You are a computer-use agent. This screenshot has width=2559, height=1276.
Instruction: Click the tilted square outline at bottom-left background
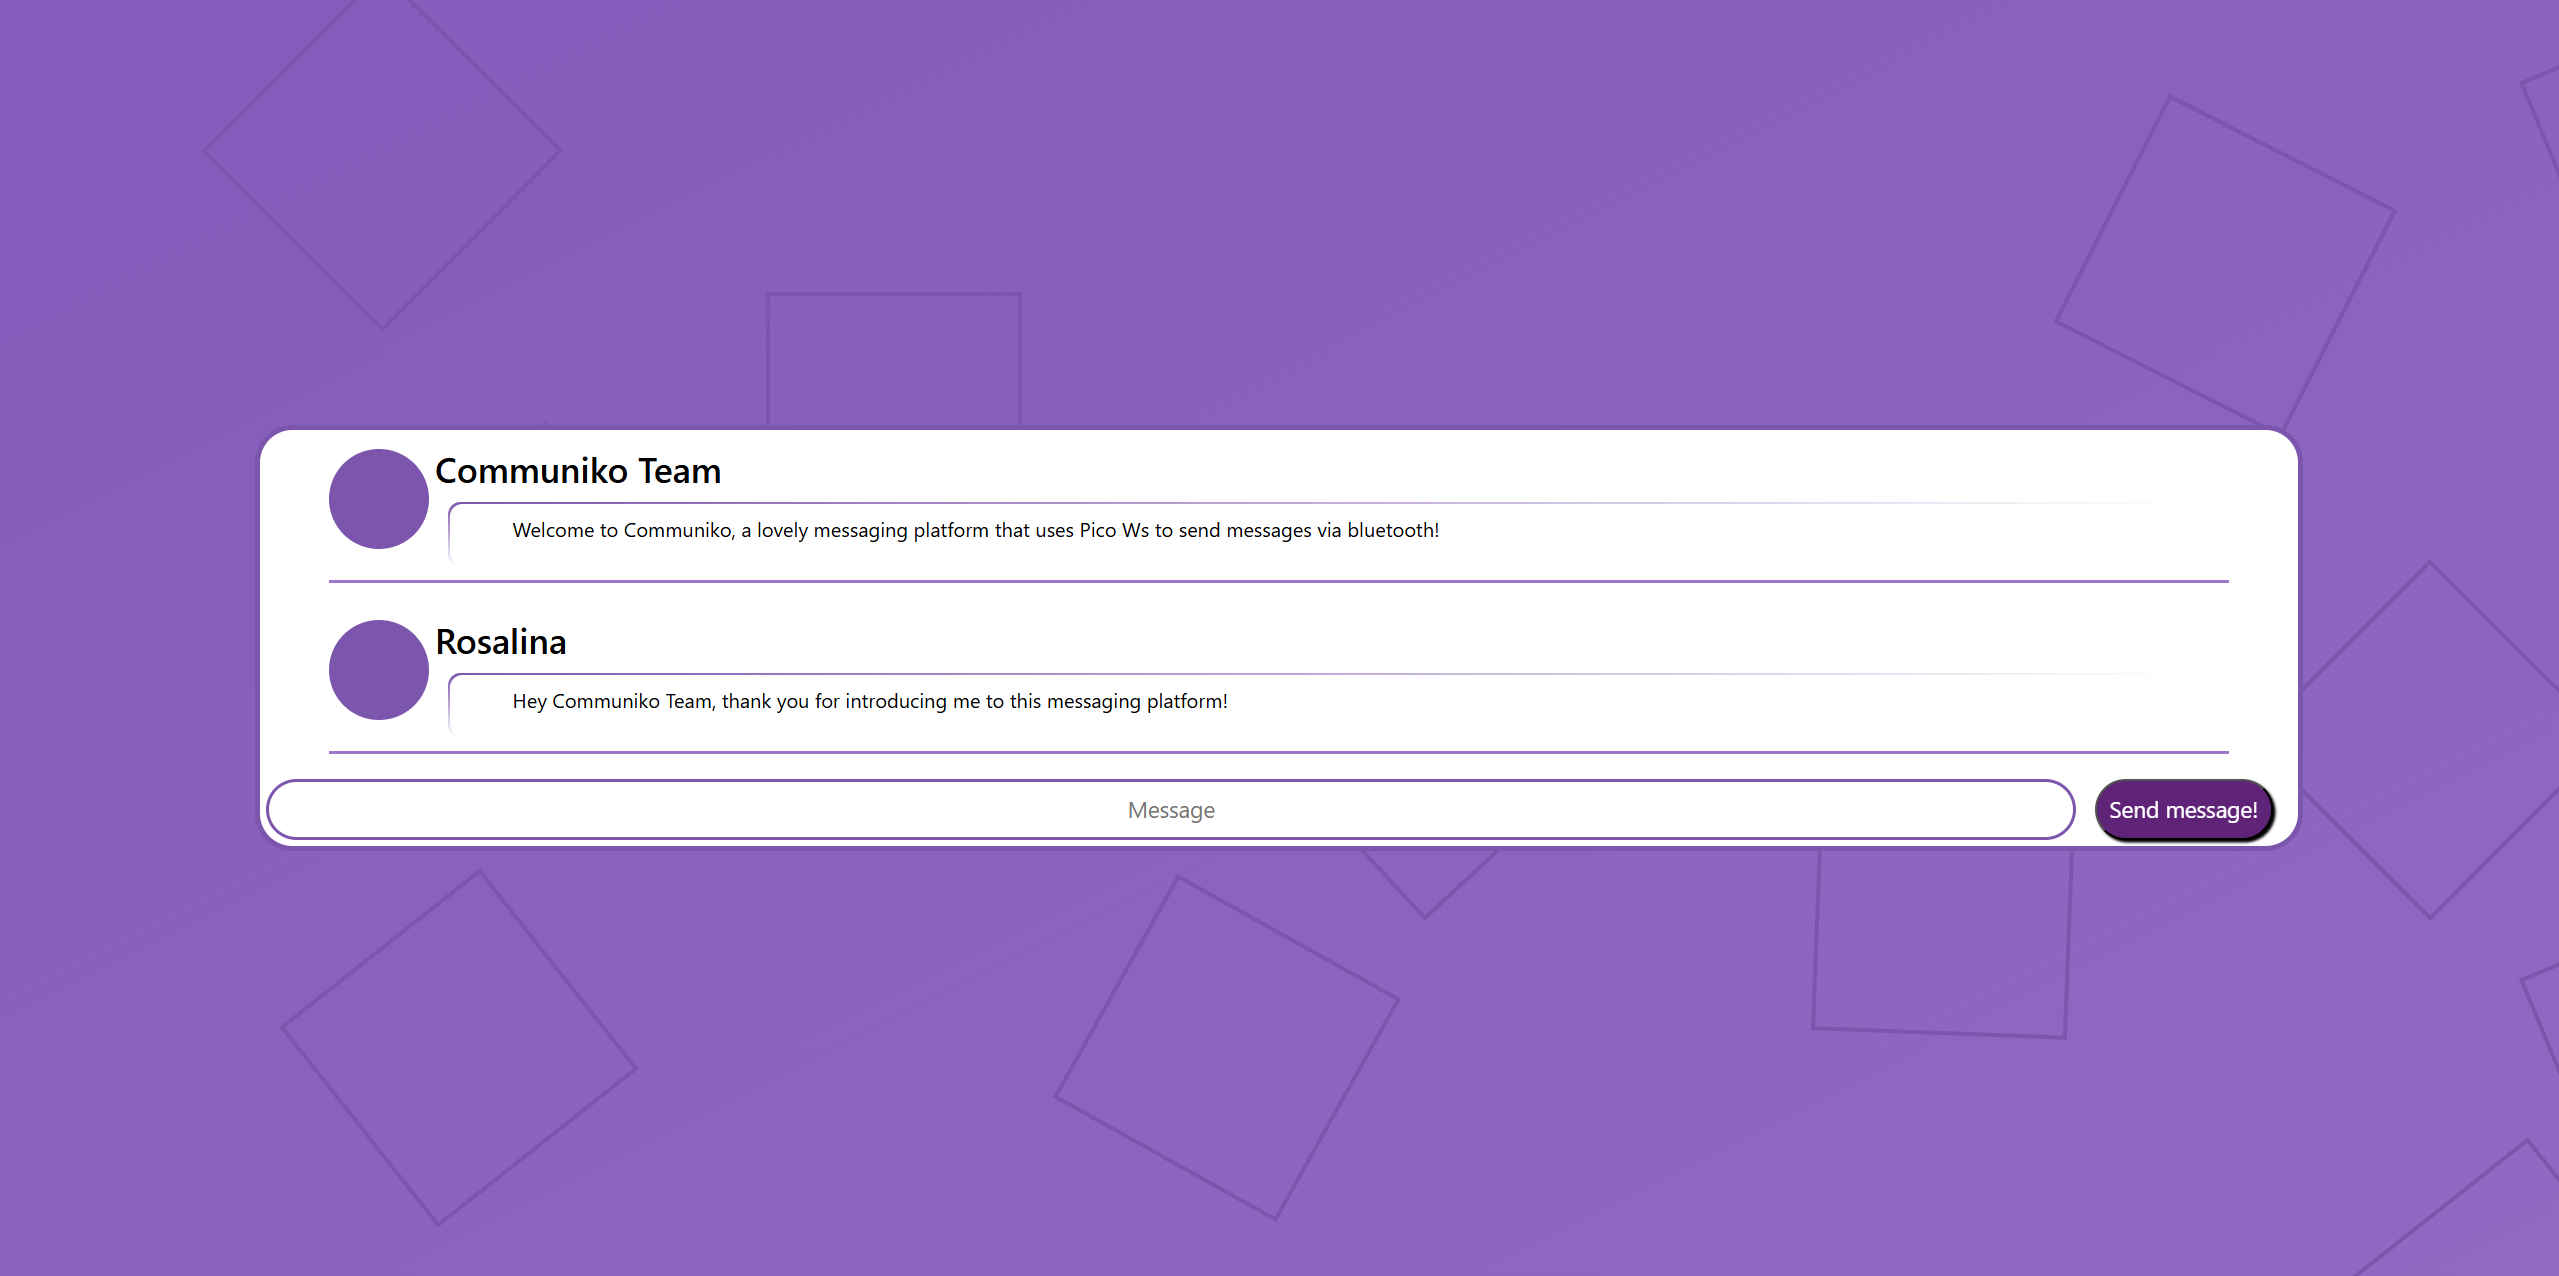click(x=458, y=1047)
